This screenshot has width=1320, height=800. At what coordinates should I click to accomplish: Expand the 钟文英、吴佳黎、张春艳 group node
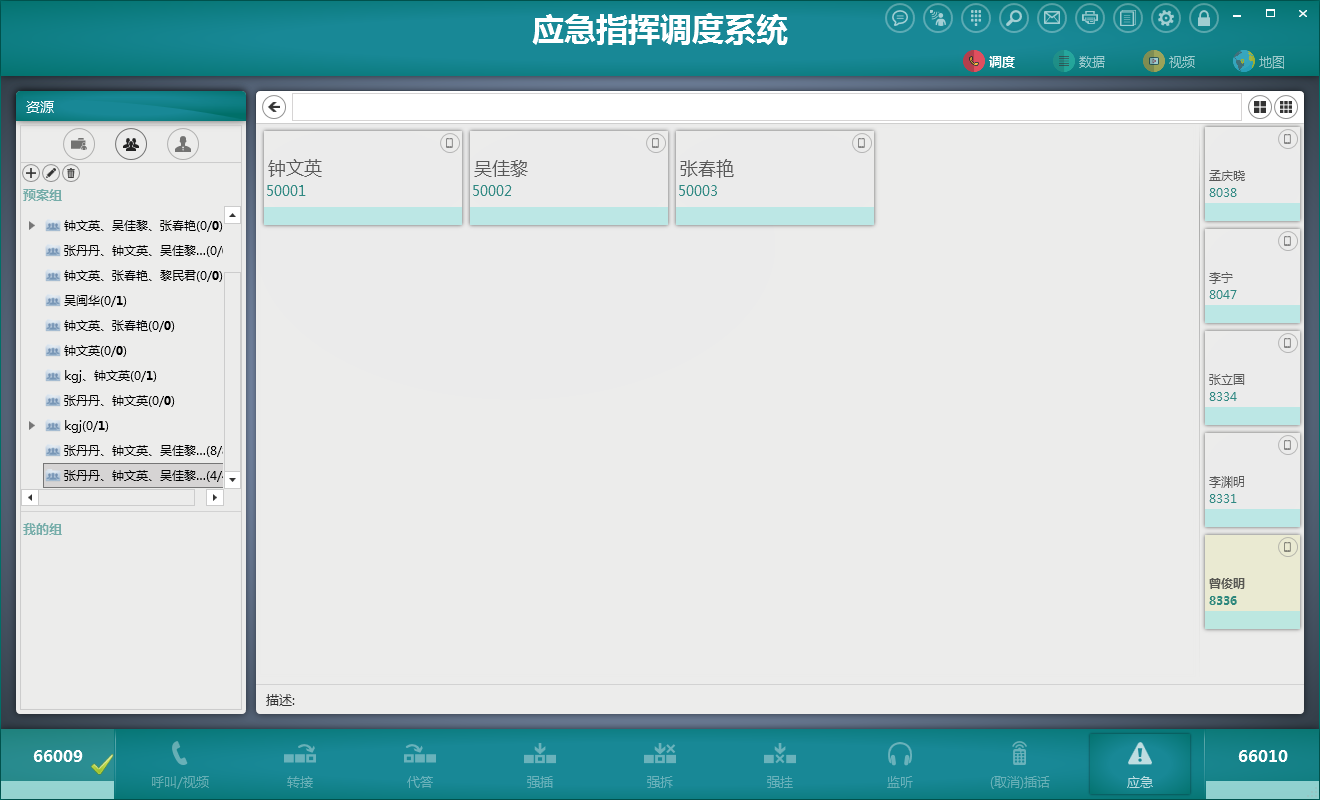tap(32, 226)
